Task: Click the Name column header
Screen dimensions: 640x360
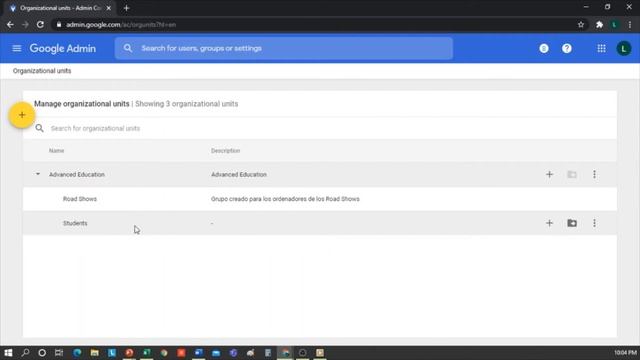Action: coord(56,151)
